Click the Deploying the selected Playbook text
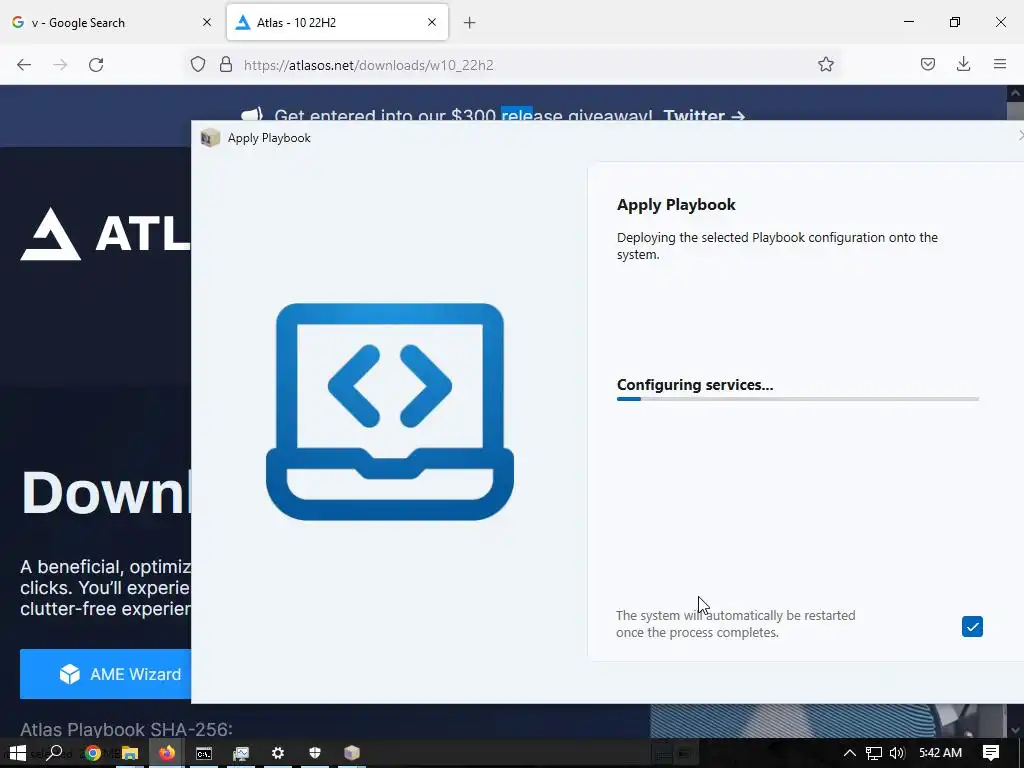 [x=777, y=246]
